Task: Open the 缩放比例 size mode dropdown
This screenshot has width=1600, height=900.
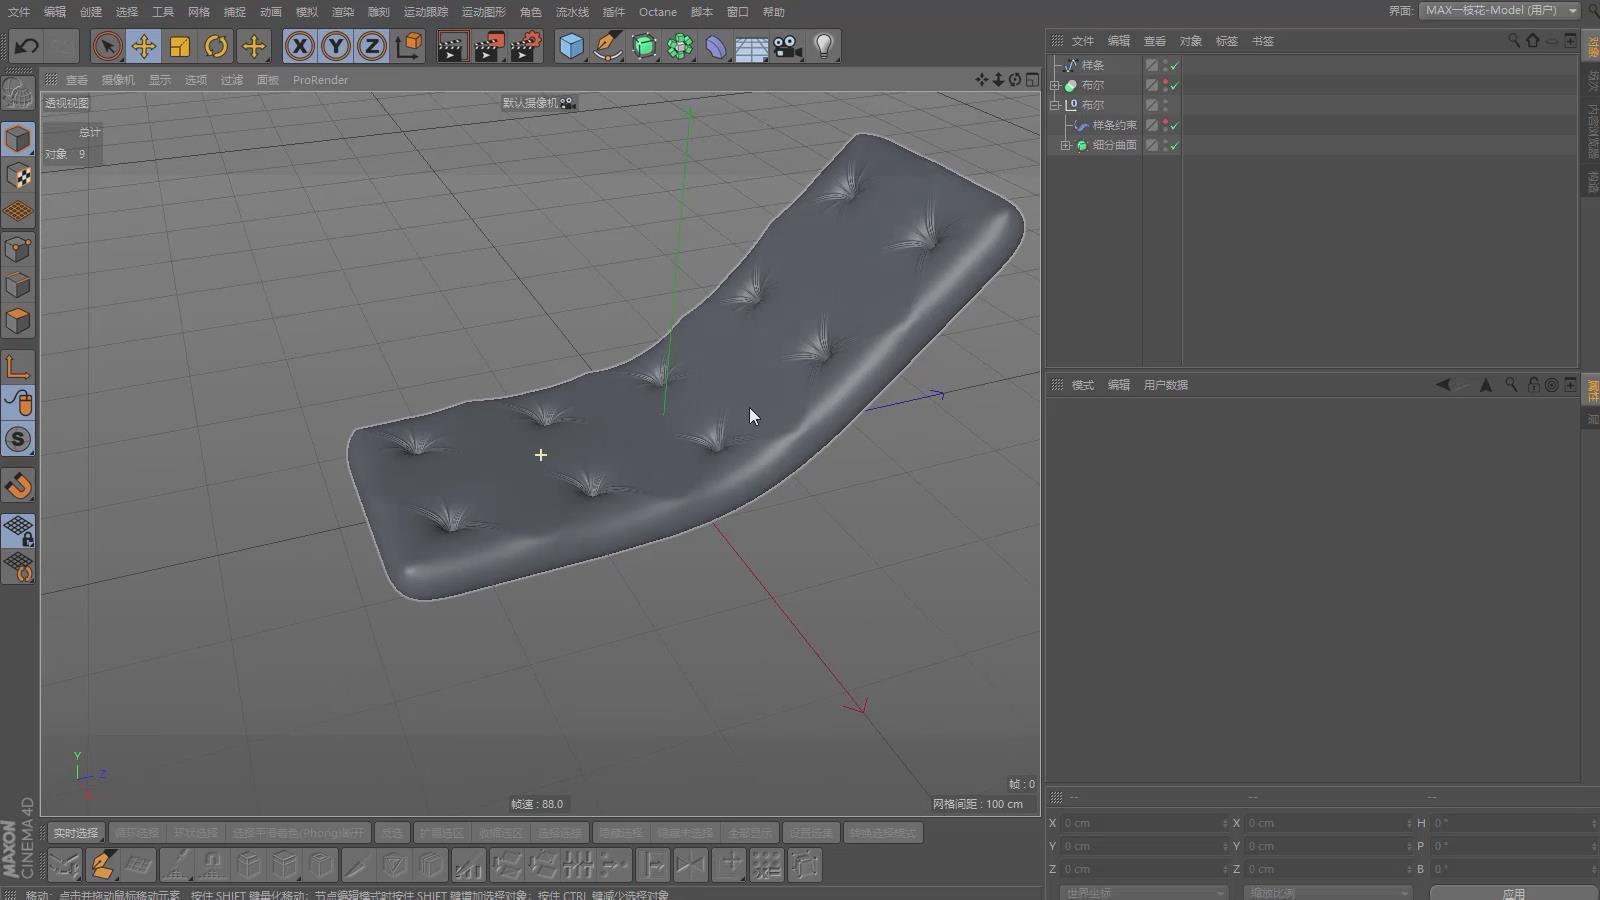Action: (1327, 893)
